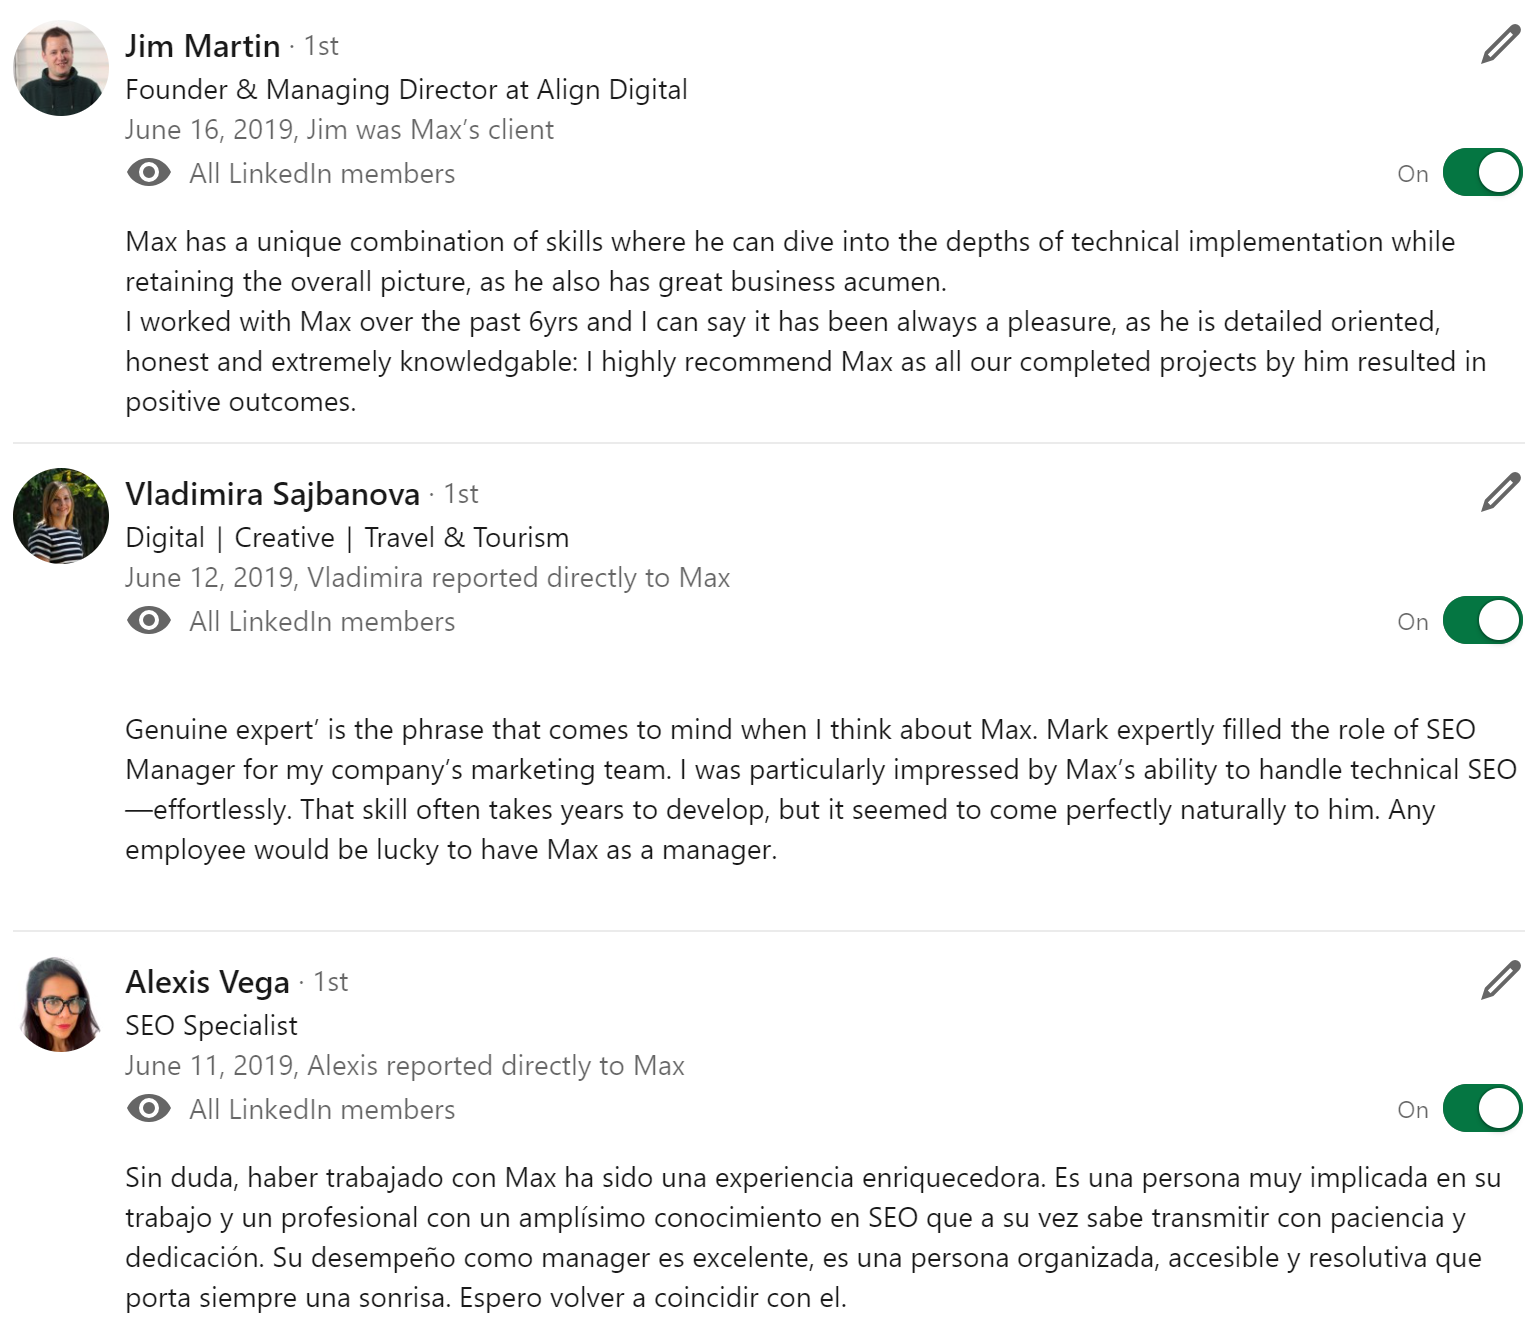
Task: View Alexis Vega's profile photo
Action: pyautogui.click(x=61, y=1004)
